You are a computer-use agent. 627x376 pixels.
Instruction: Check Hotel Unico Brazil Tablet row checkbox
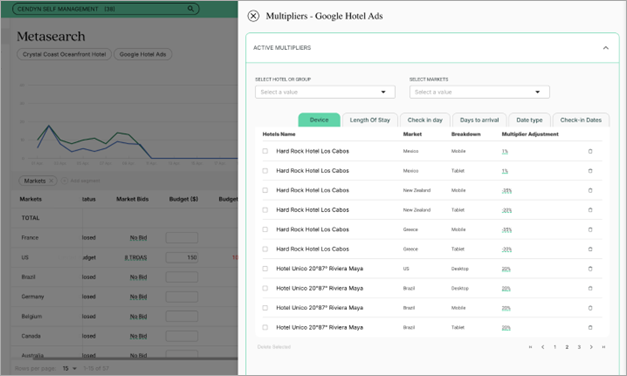(265, 328)
